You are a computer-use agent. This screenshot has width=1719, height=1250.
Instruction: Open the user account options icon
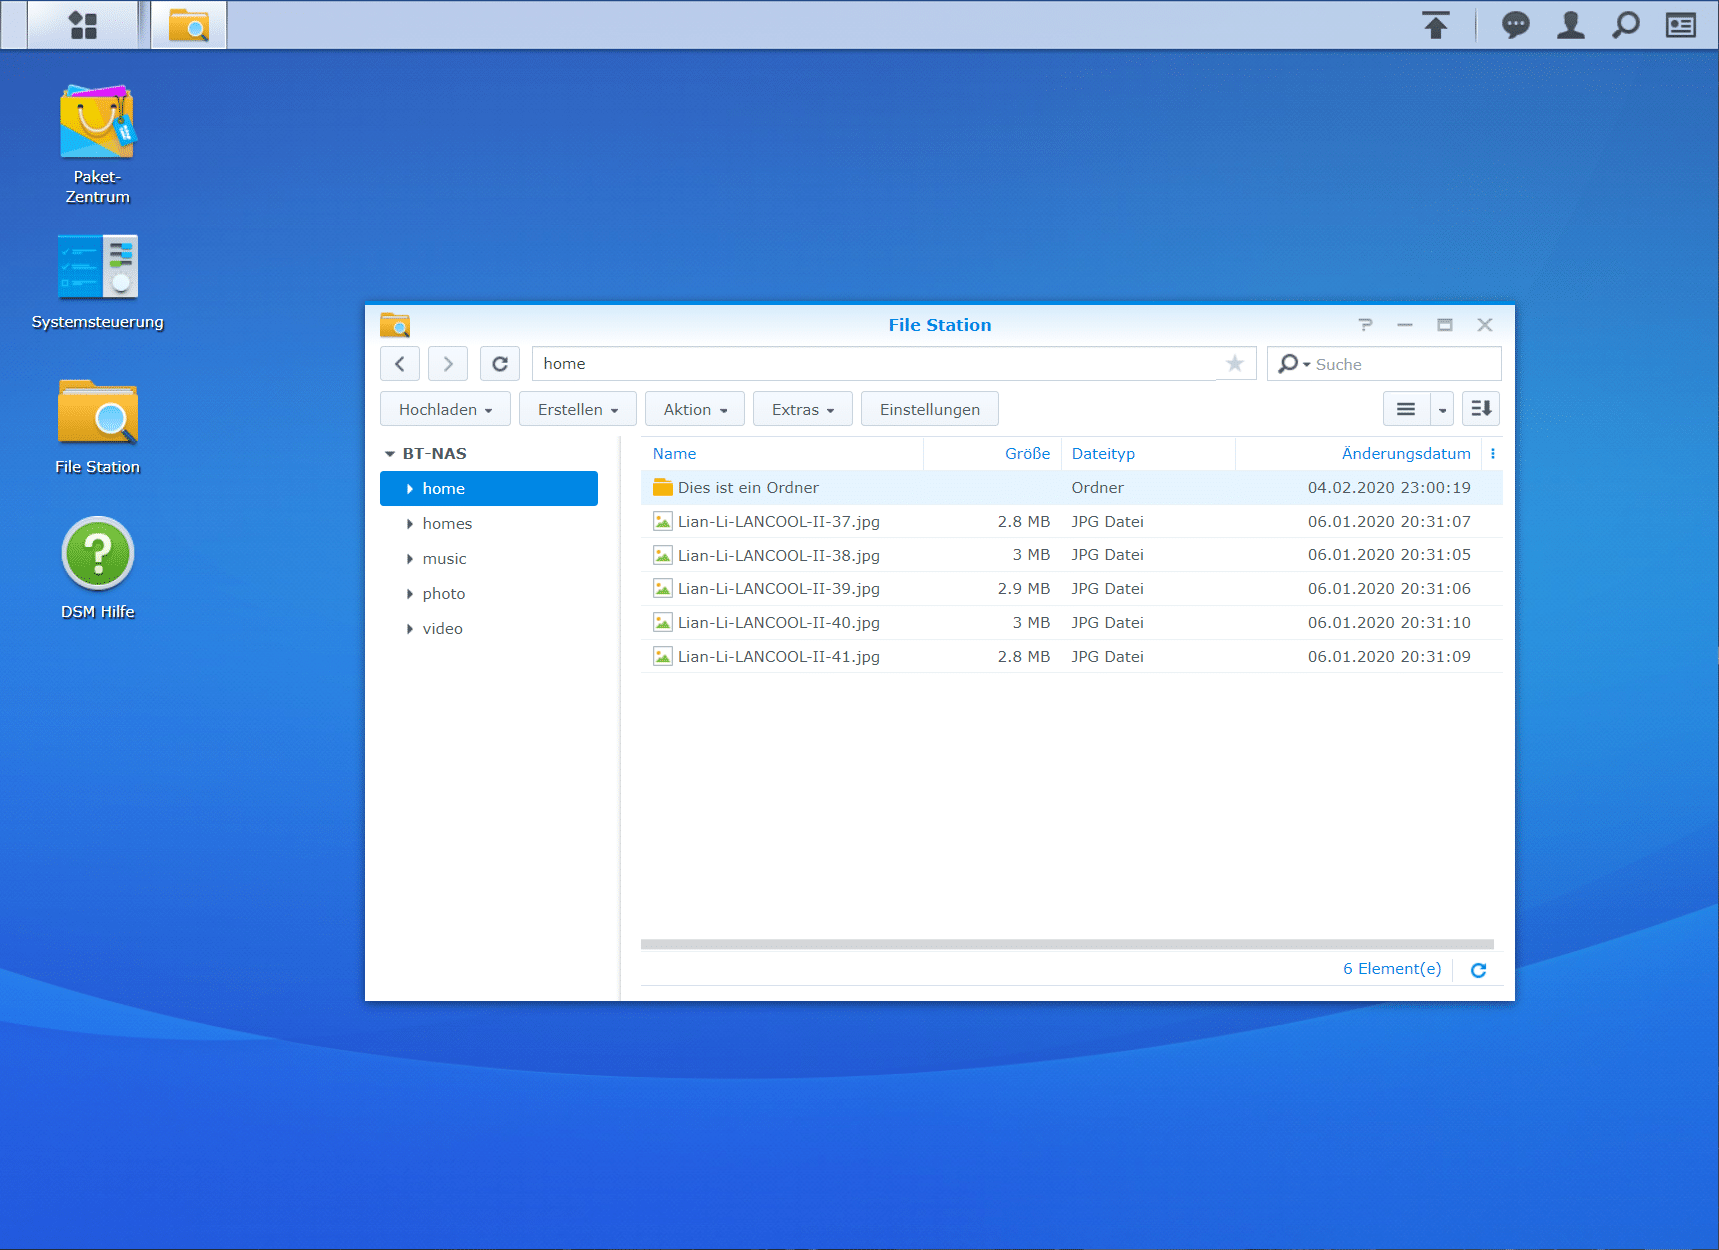(1570, 25)
